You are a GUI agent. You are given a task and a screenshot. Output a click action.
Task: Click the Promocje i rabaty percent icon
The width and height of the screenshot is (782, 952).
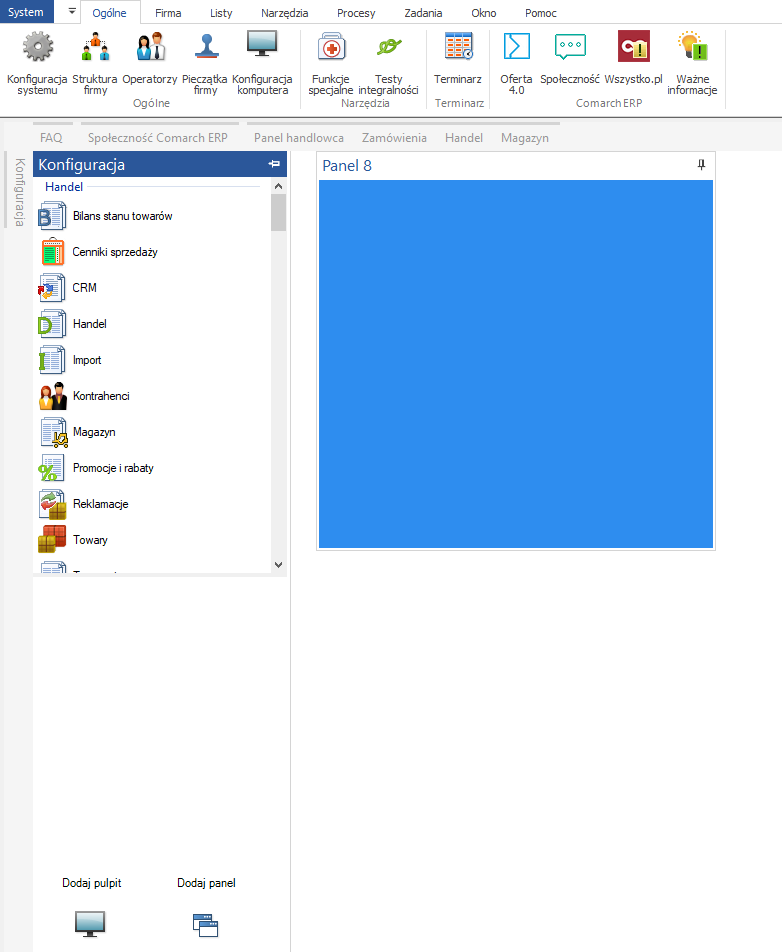pos(52,468)
